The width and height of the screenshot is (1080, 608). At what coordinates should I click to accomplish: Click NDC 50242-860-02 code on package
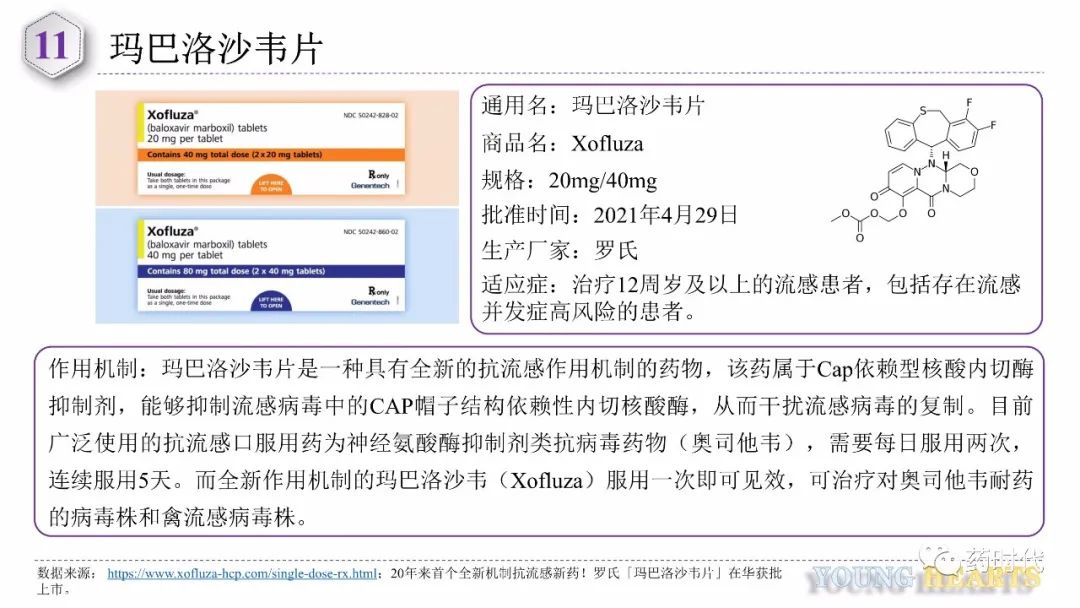(x=371, y=231)
